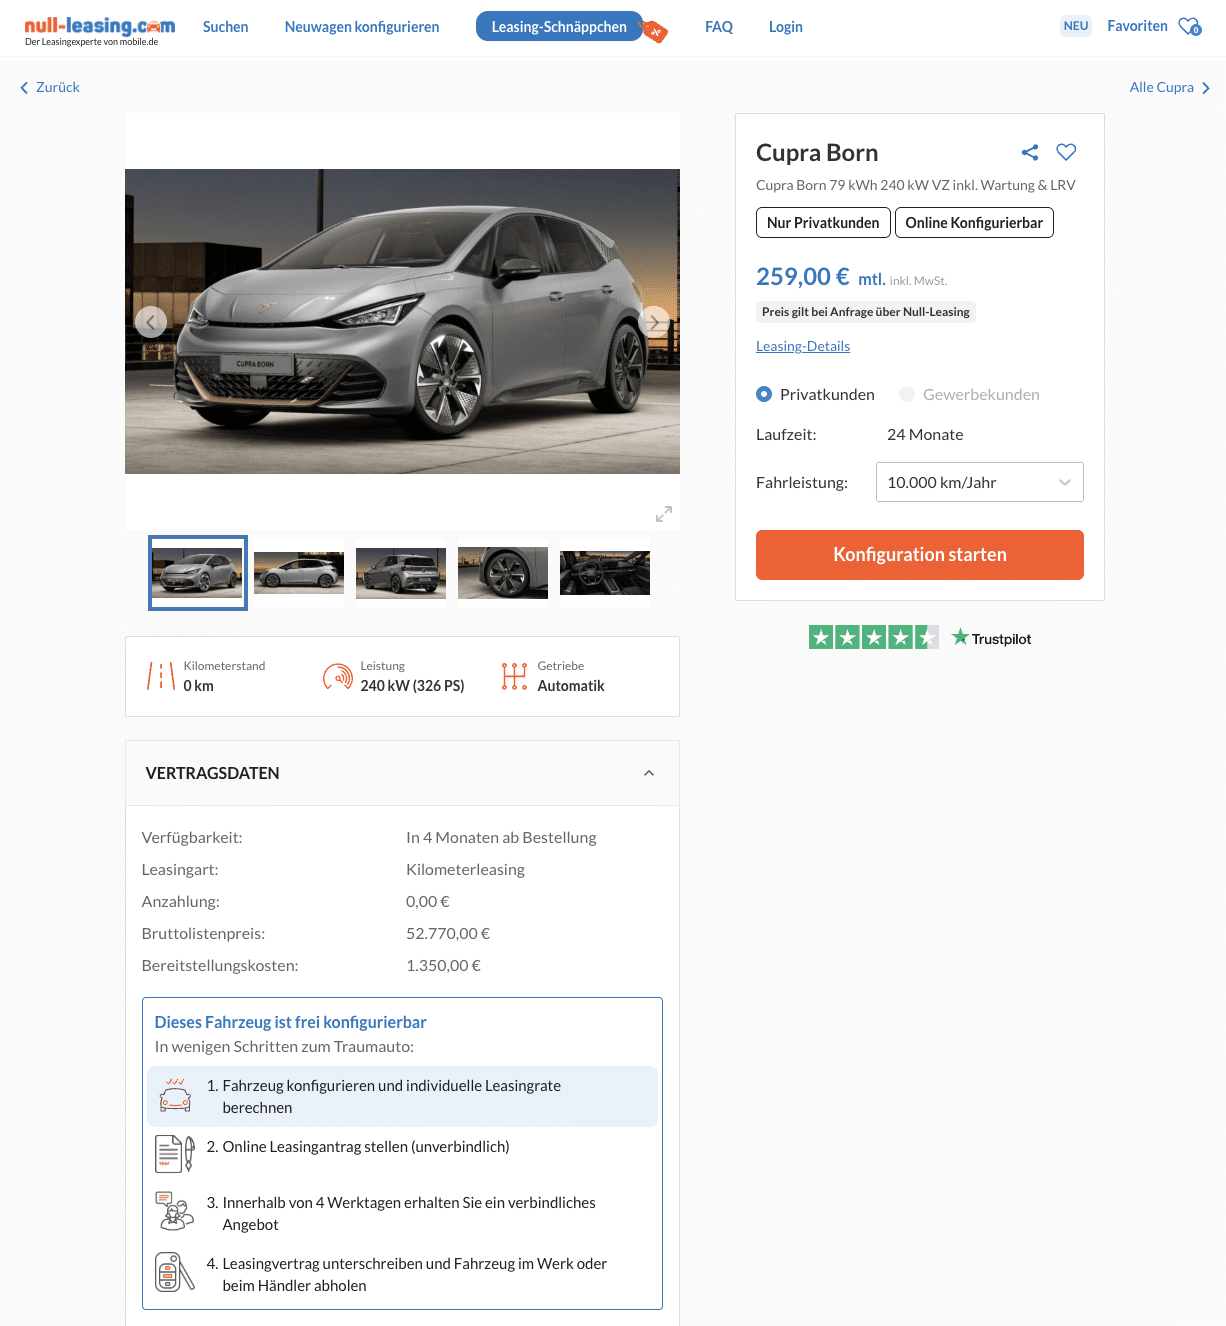Share the Cupra Born listing

click(x=1030, y=152)
